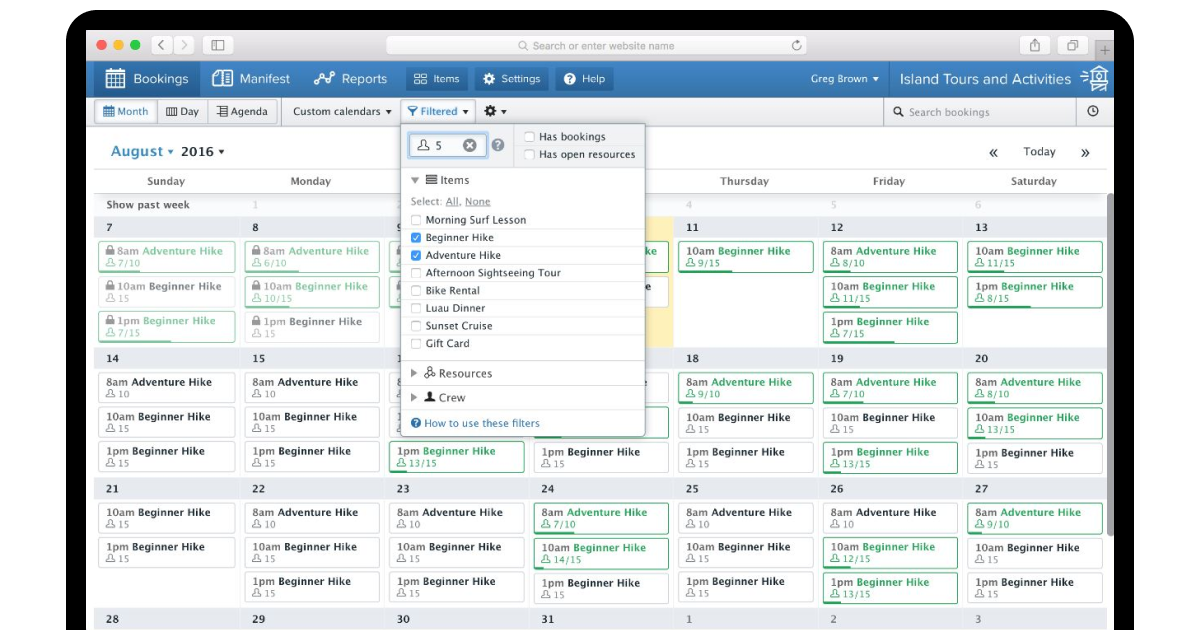Check Sunset Cruise filter

pyautogui.click(x=416, y=326)
